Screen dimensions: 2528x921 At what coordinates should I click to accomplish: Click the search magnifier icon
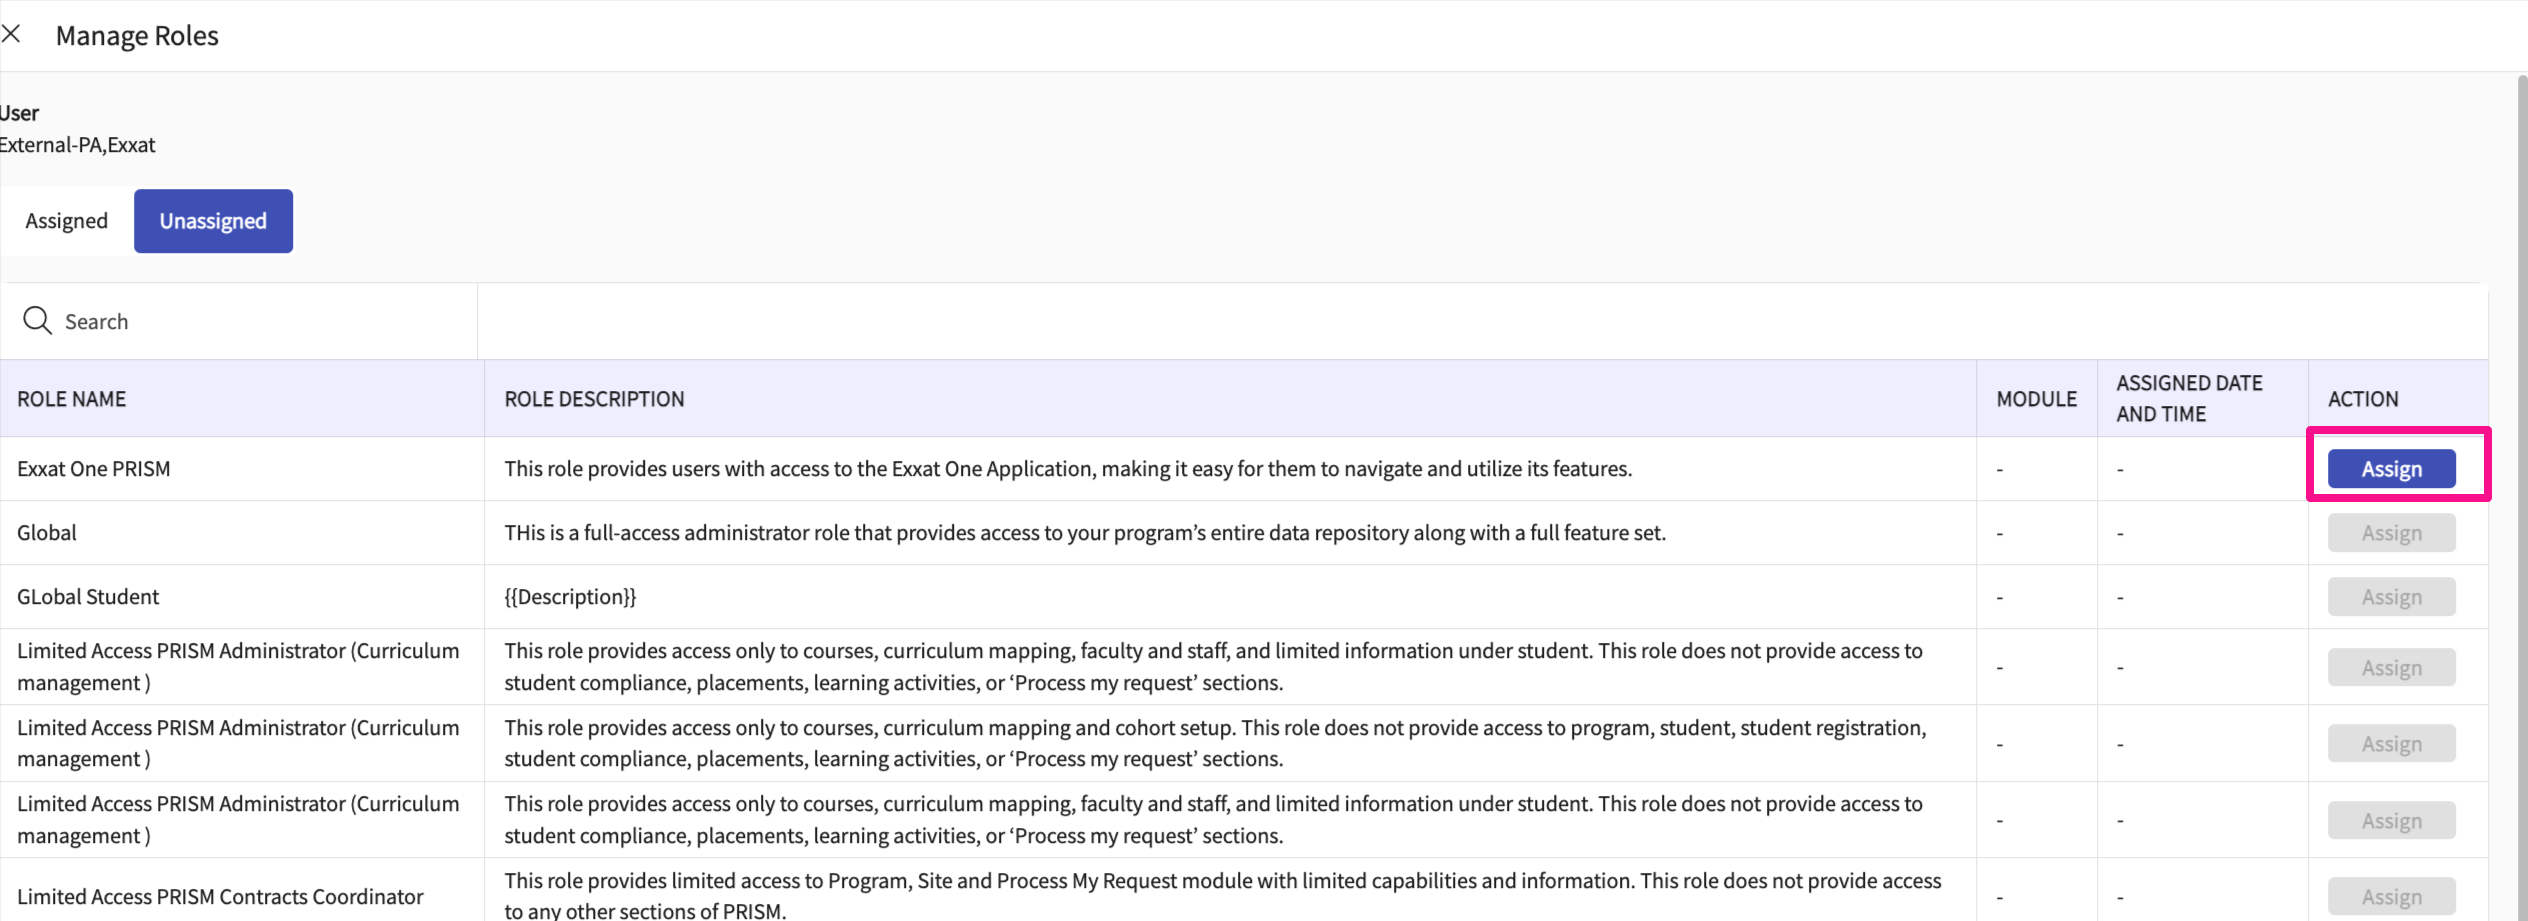point(37,321)
